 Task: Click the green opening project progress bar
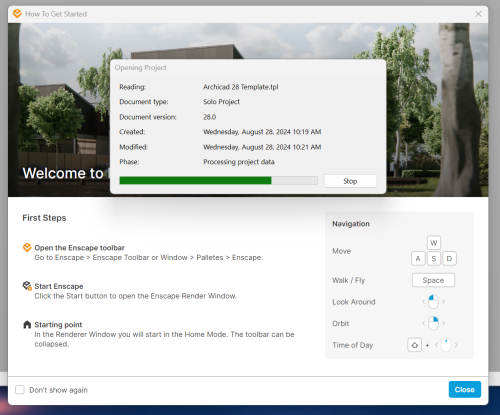218,180
